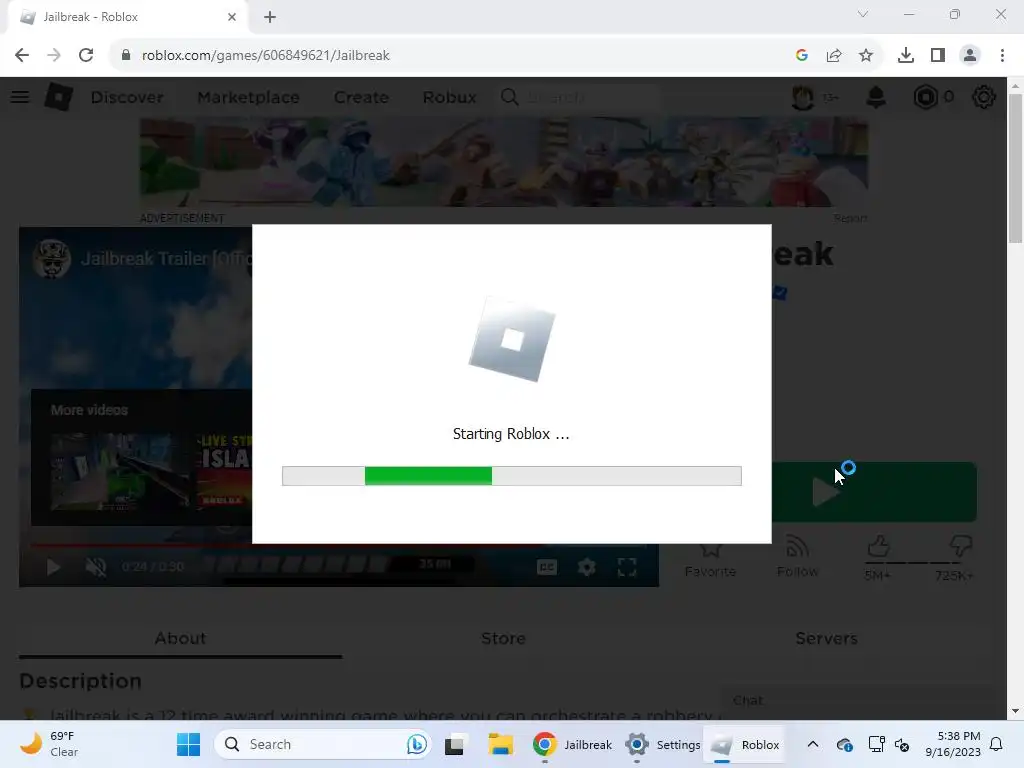Follow the Jailbreak game
The image size is (1024, 768).
point(797,558)
